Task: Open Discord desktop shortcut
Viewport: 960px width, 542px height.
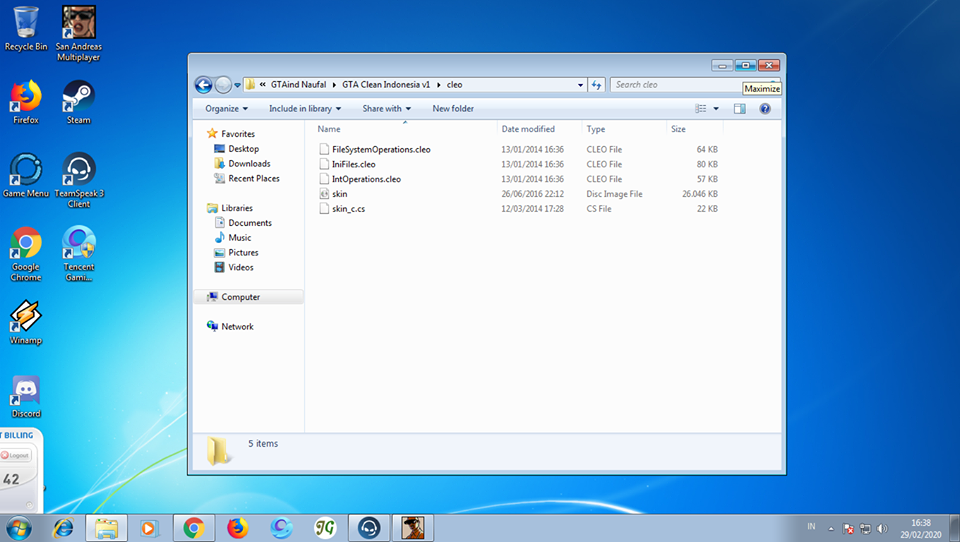Action: (x=26, y=397)
